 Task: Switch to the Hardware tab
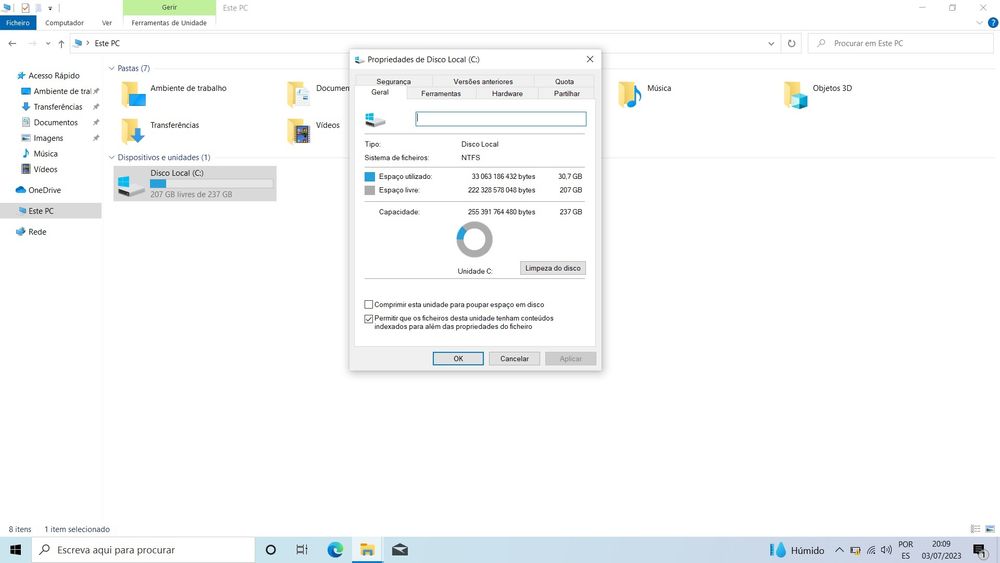click(507, 93)
